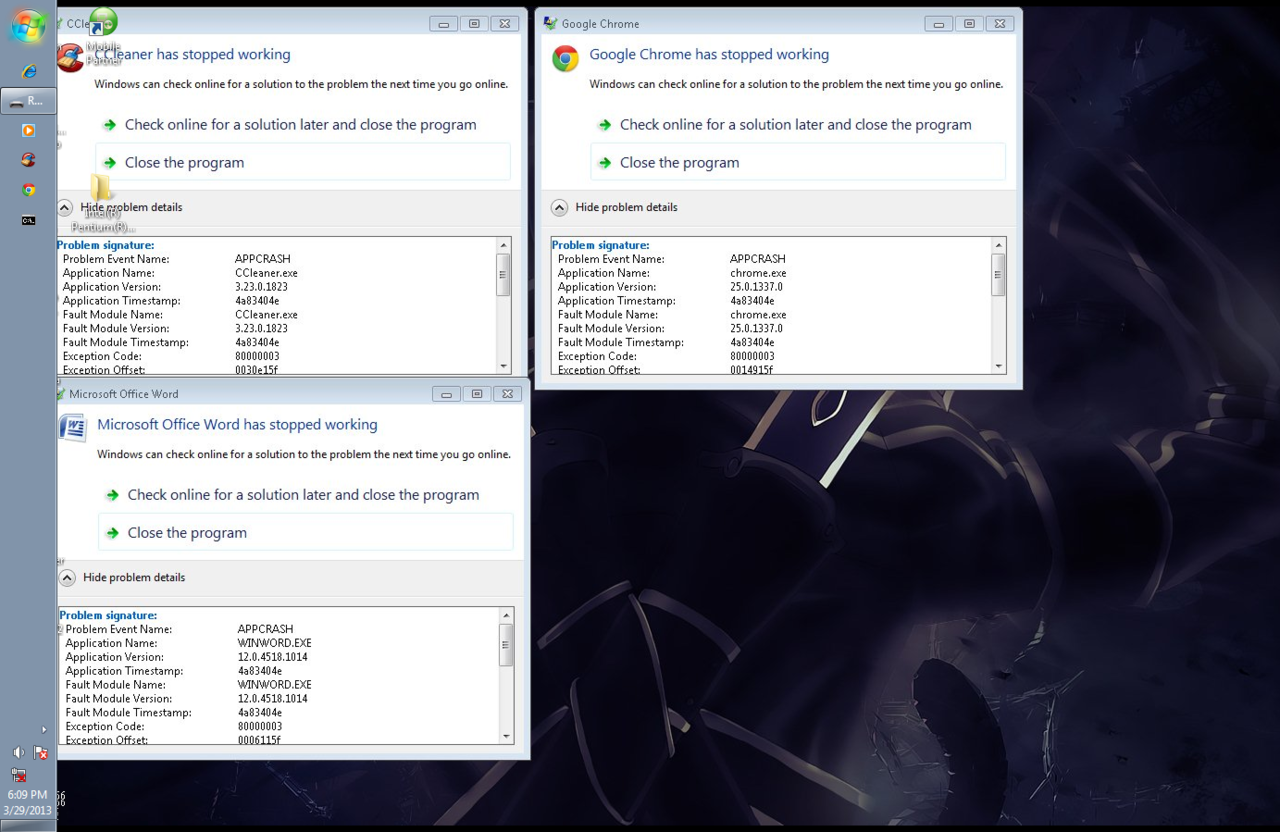This screenshot has height=832, width=1280.
Task: Click scroll-down arrow in Chrome details box
Action: coord(998,367)
